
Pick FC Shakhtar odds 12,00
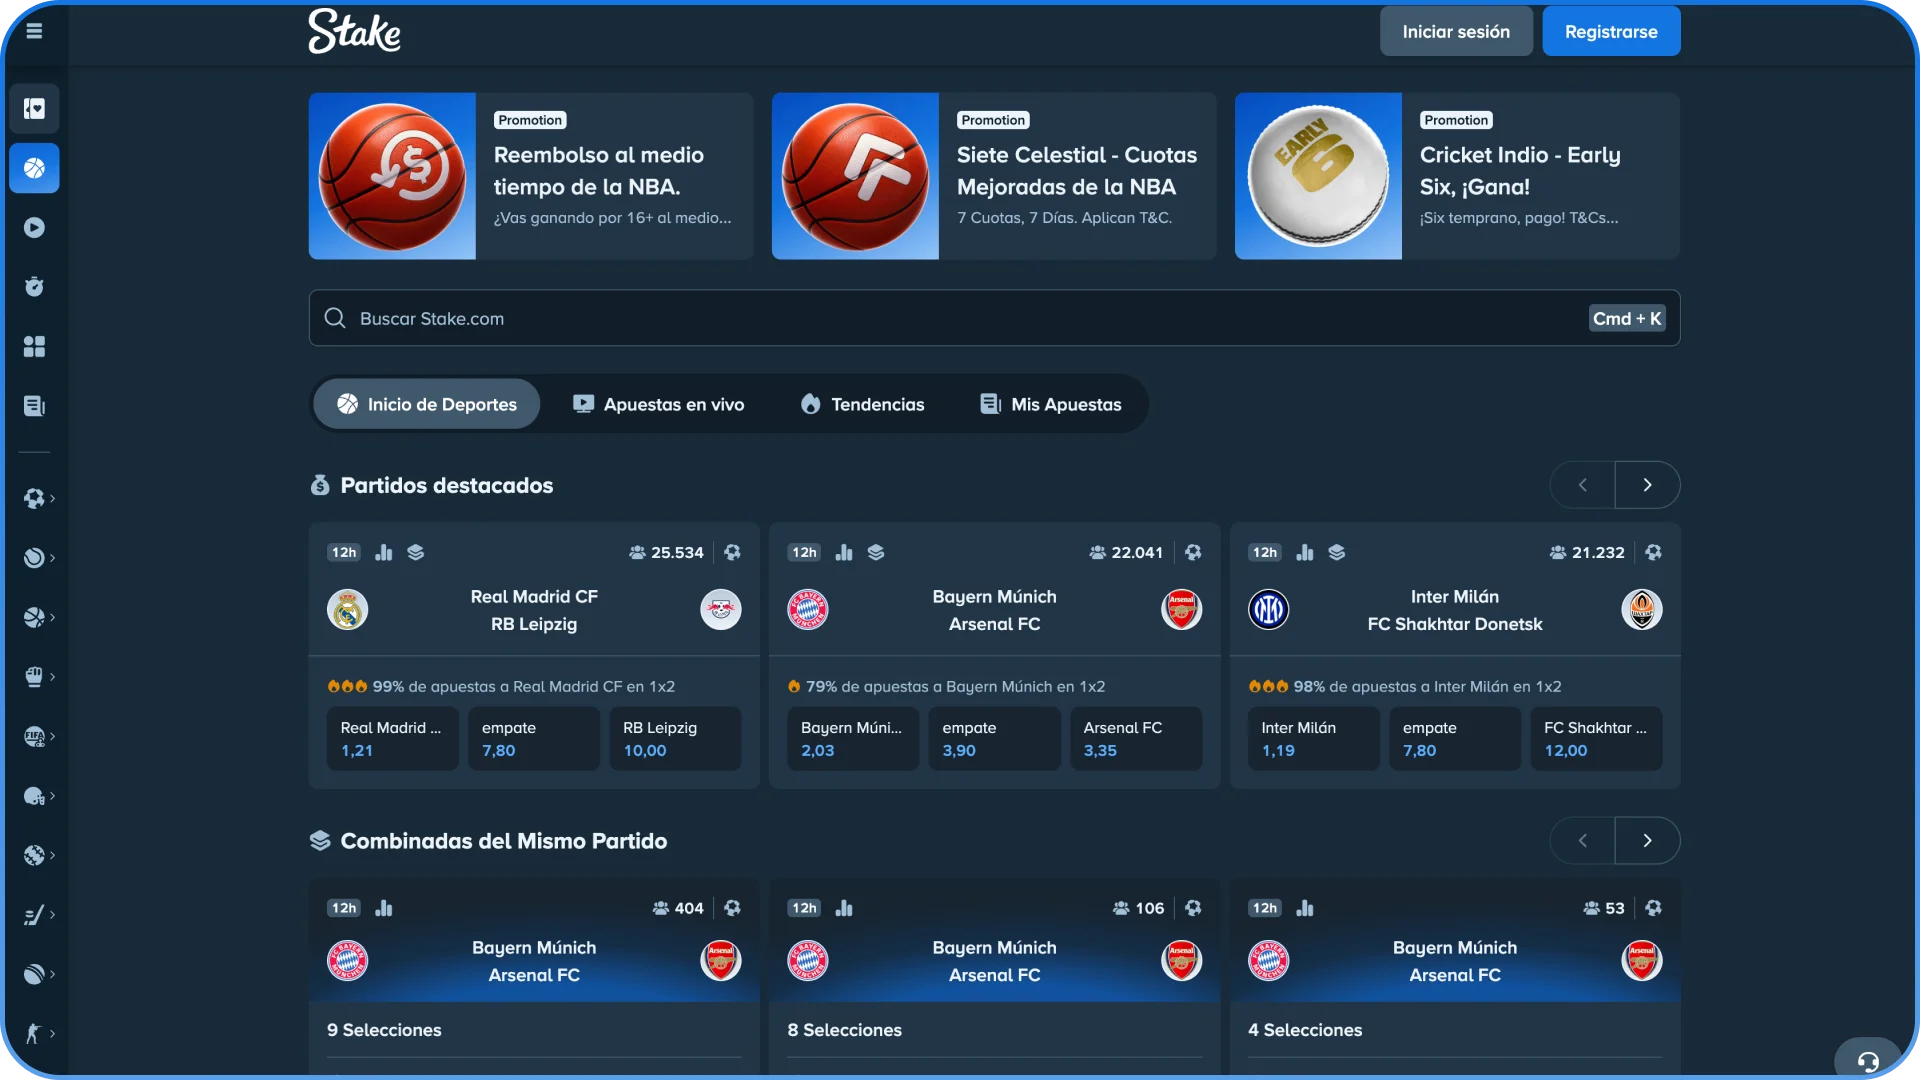tap(1596, 739)
